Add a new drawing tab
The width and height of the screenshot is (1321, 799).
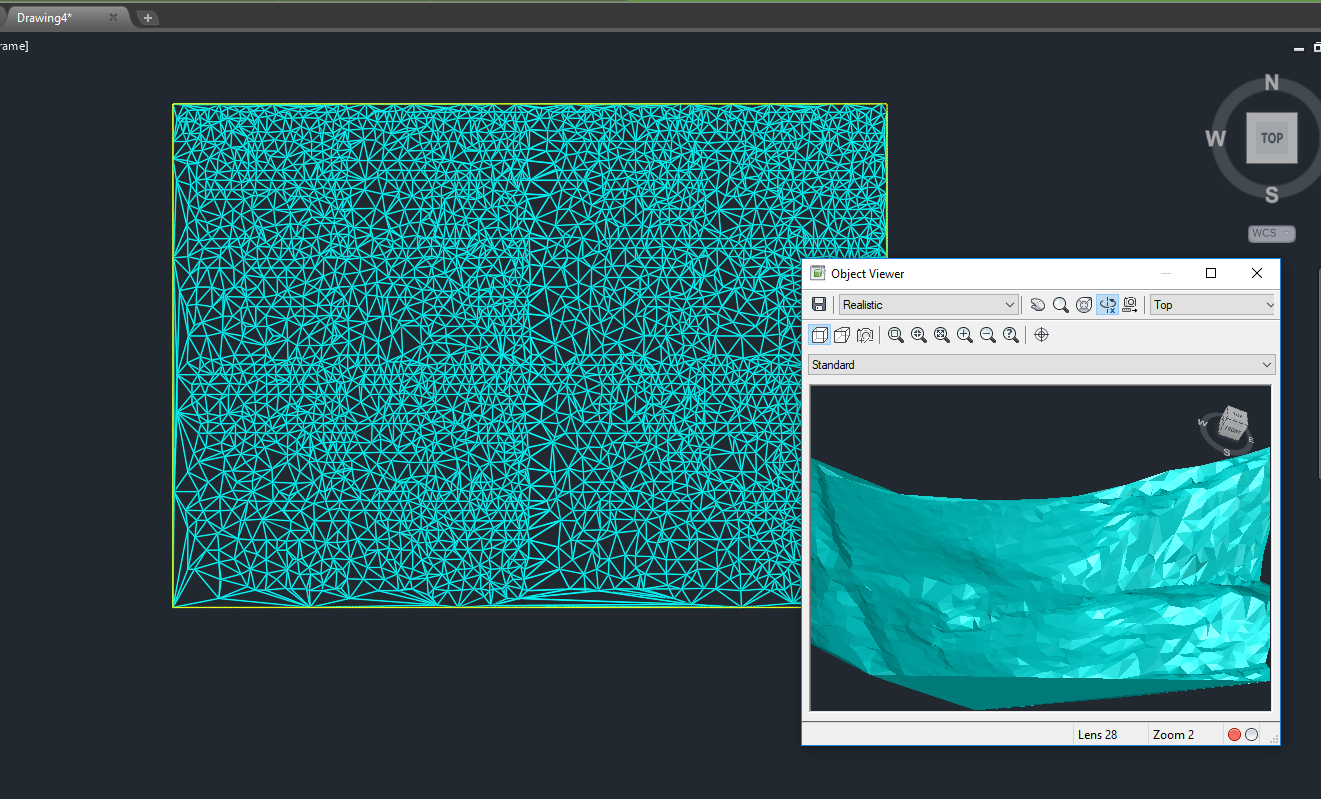tap(147, 18)
